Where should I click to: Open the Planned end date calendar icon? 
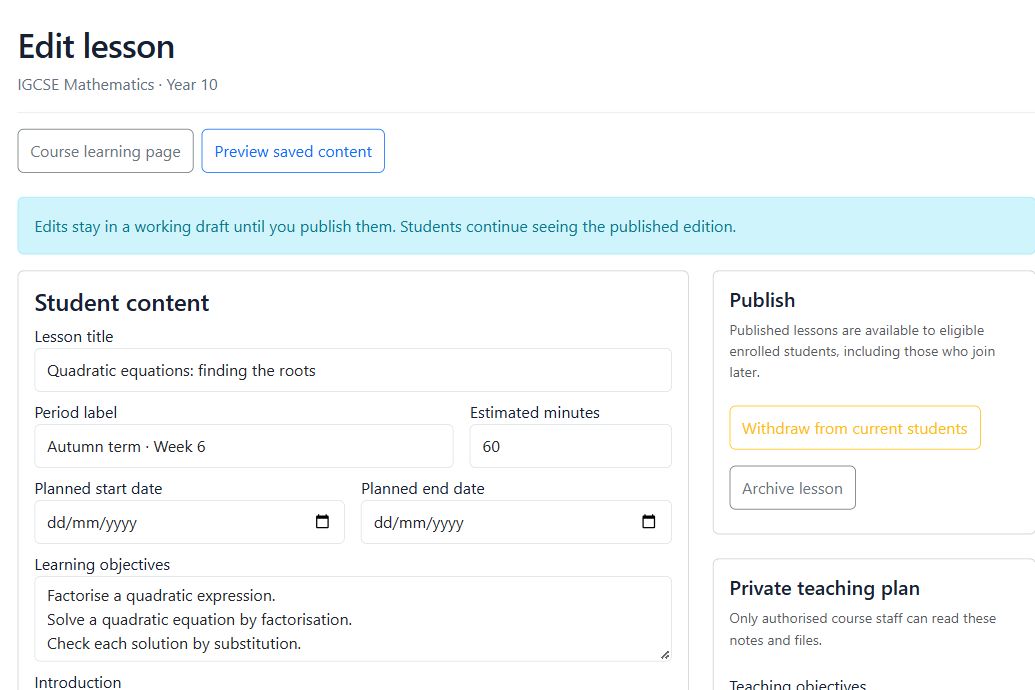(649, 522)
